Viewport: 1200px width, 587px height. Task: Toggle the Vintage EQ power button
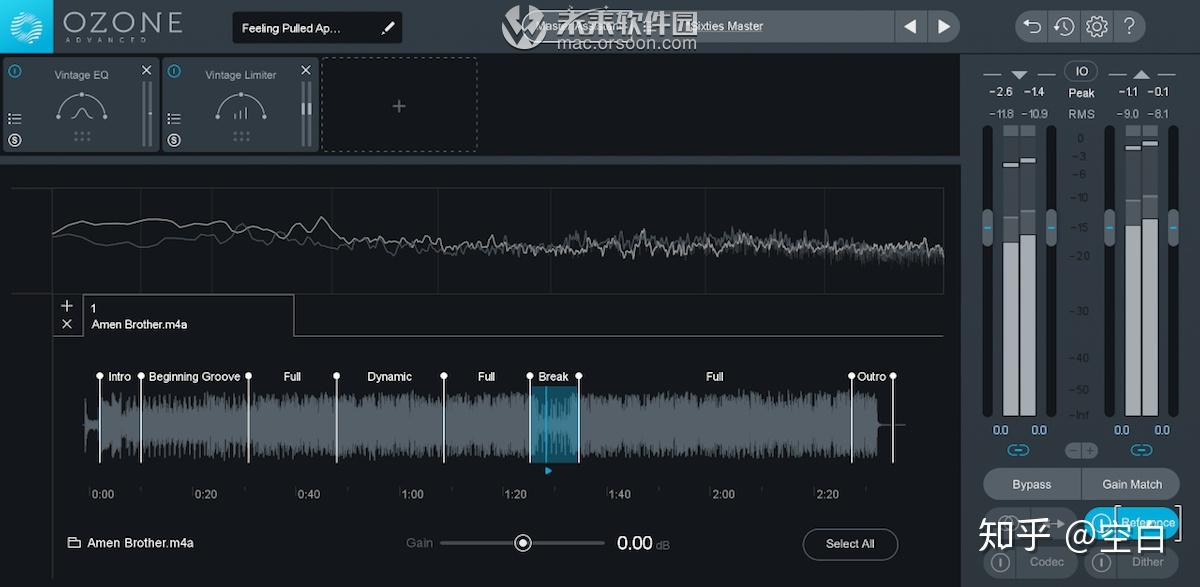coord(14,71)
